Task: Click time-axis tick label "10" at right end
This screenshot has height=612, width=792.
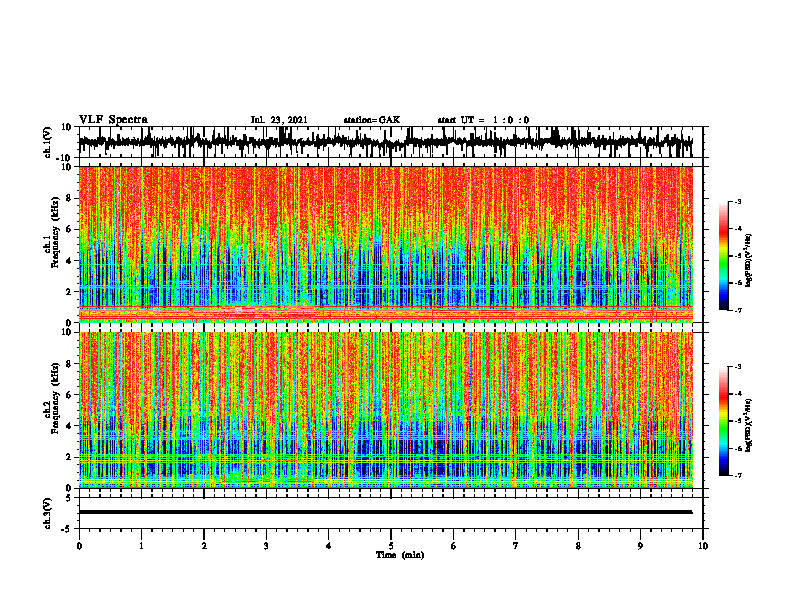Action: pyautogui.click(x=703, y=546)
